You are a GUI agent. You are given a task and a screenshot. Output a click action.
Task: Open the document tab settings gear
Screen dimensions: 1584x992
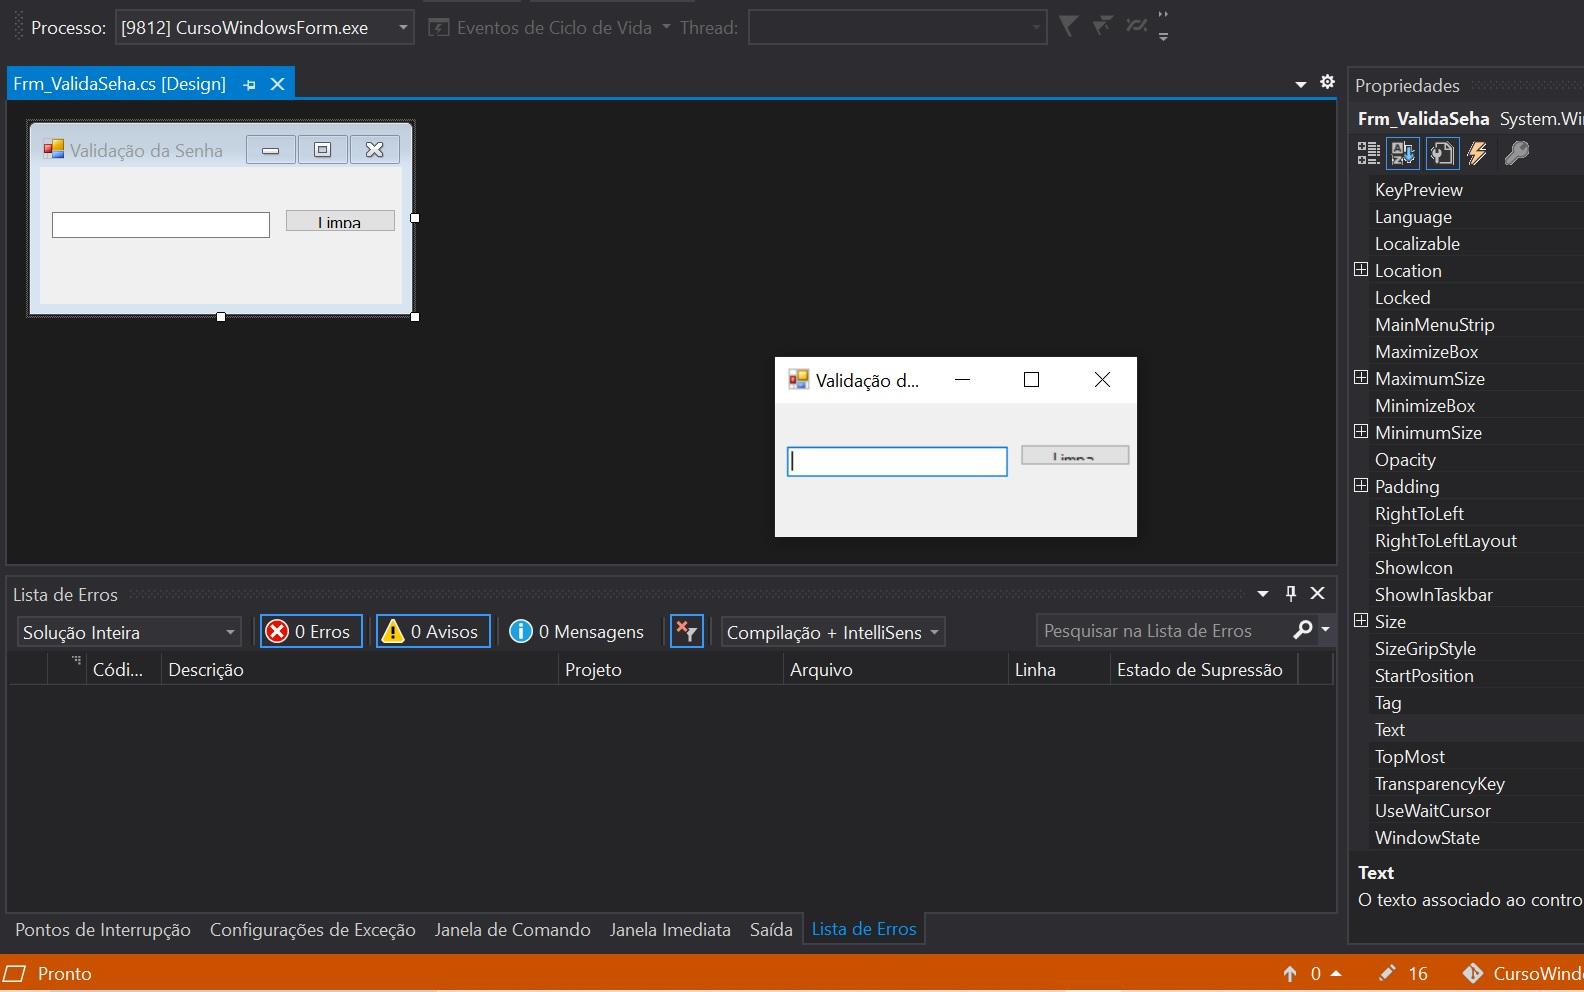[x=1327, y=82]
